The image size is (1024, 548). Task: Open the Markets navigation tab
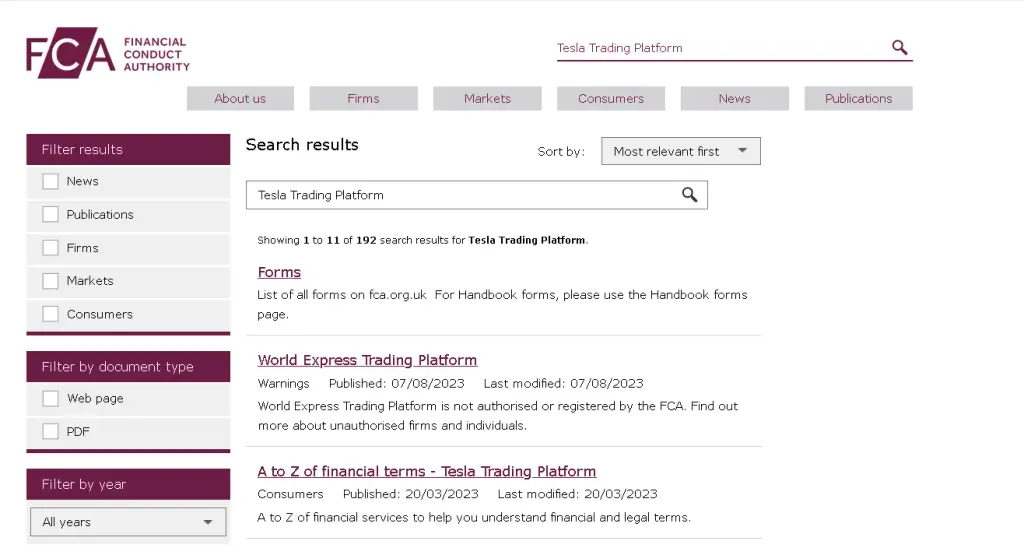click(x=487, y=99)
